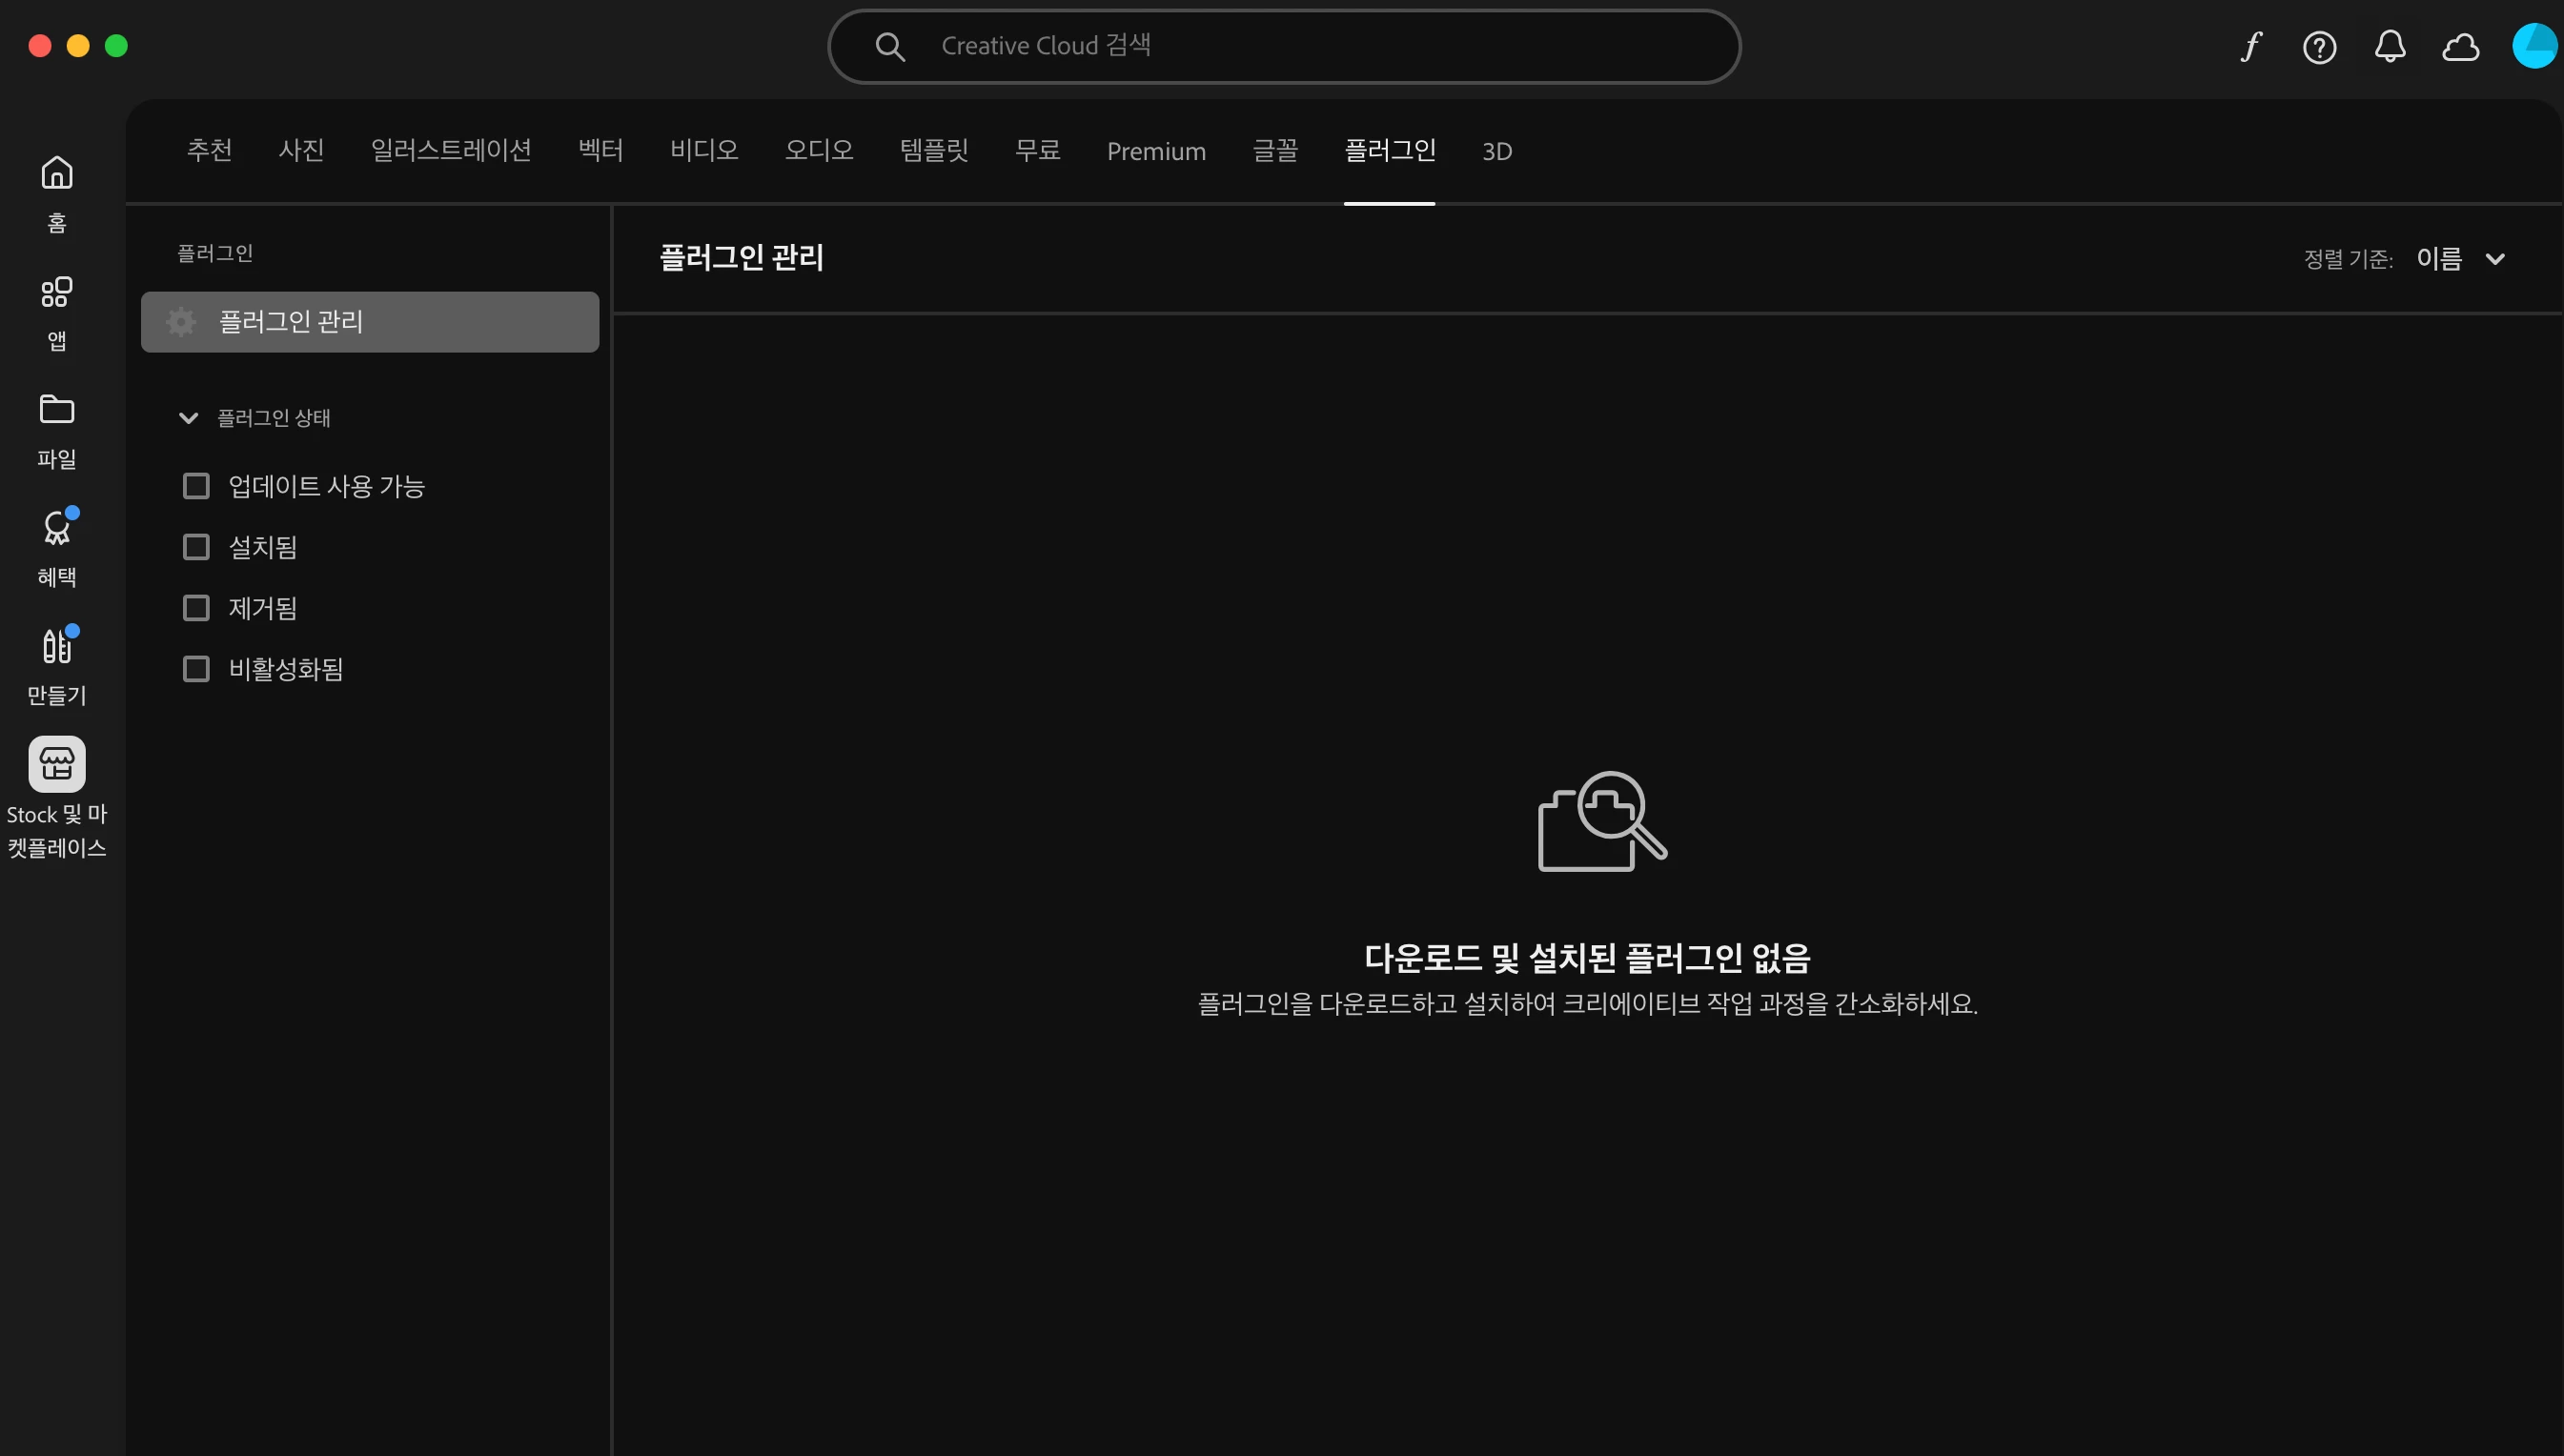Viewport: 2564px width, 1456px height.
Task: Open the 정렬 기준 이름 sort dropdown
Action: tap(2460, 259)
